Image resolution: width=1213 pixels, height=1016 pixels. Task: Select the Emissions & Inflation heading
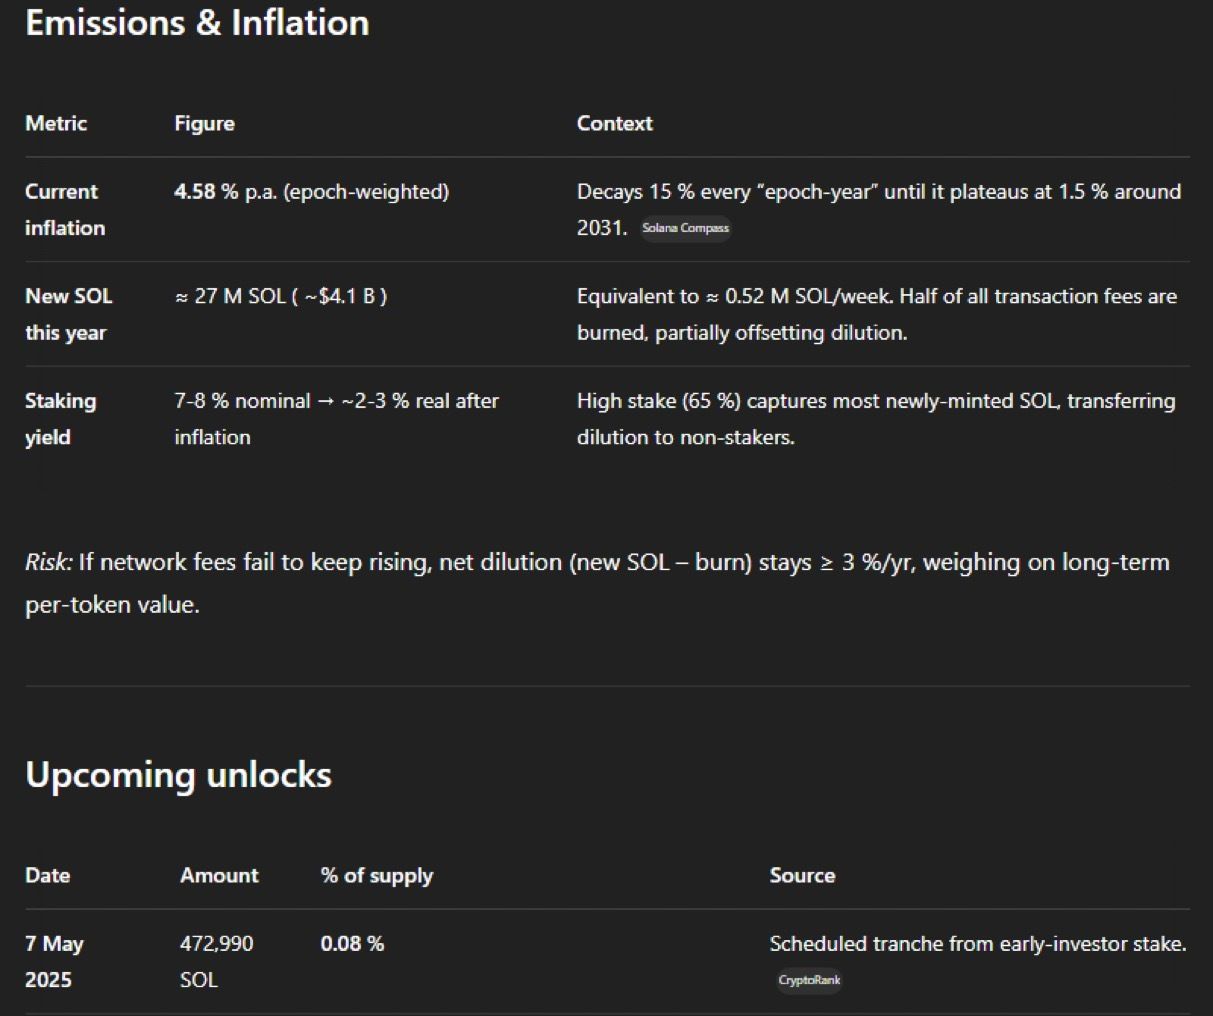point(197,23)
